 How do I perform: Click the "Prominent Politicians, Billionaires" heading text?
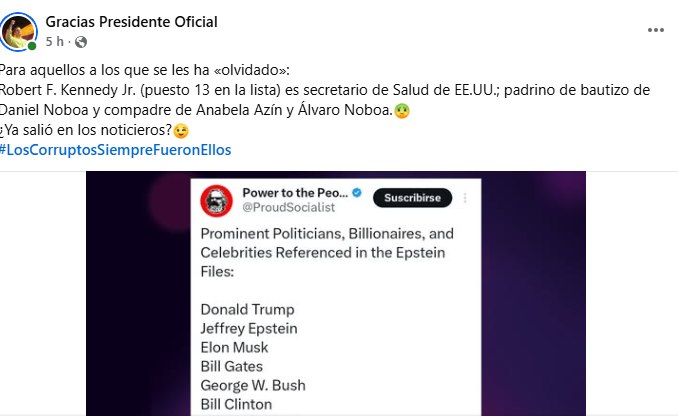click(327, 233)
